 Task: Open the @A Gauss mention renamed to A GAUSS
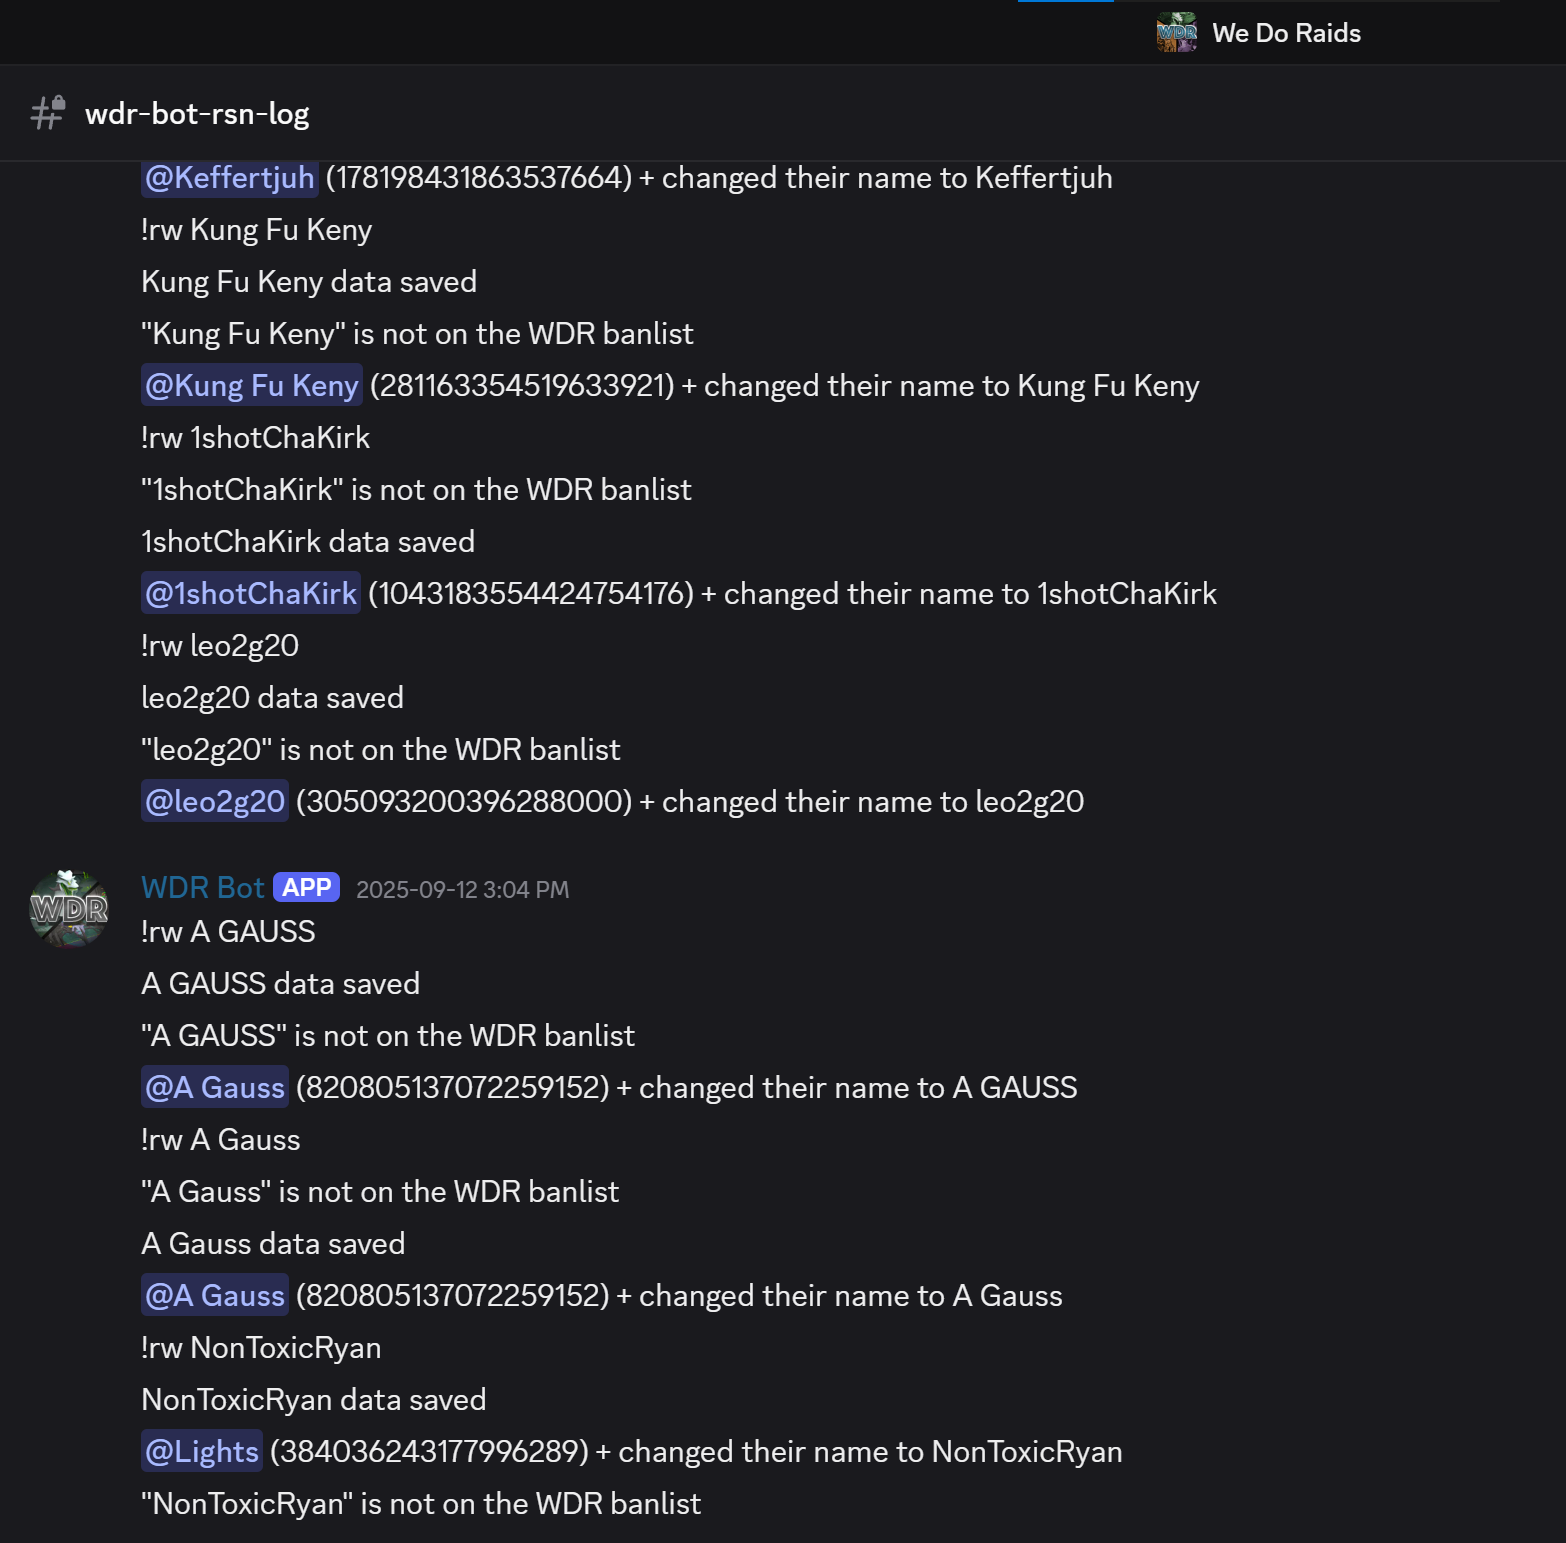tap(215, 1088)
